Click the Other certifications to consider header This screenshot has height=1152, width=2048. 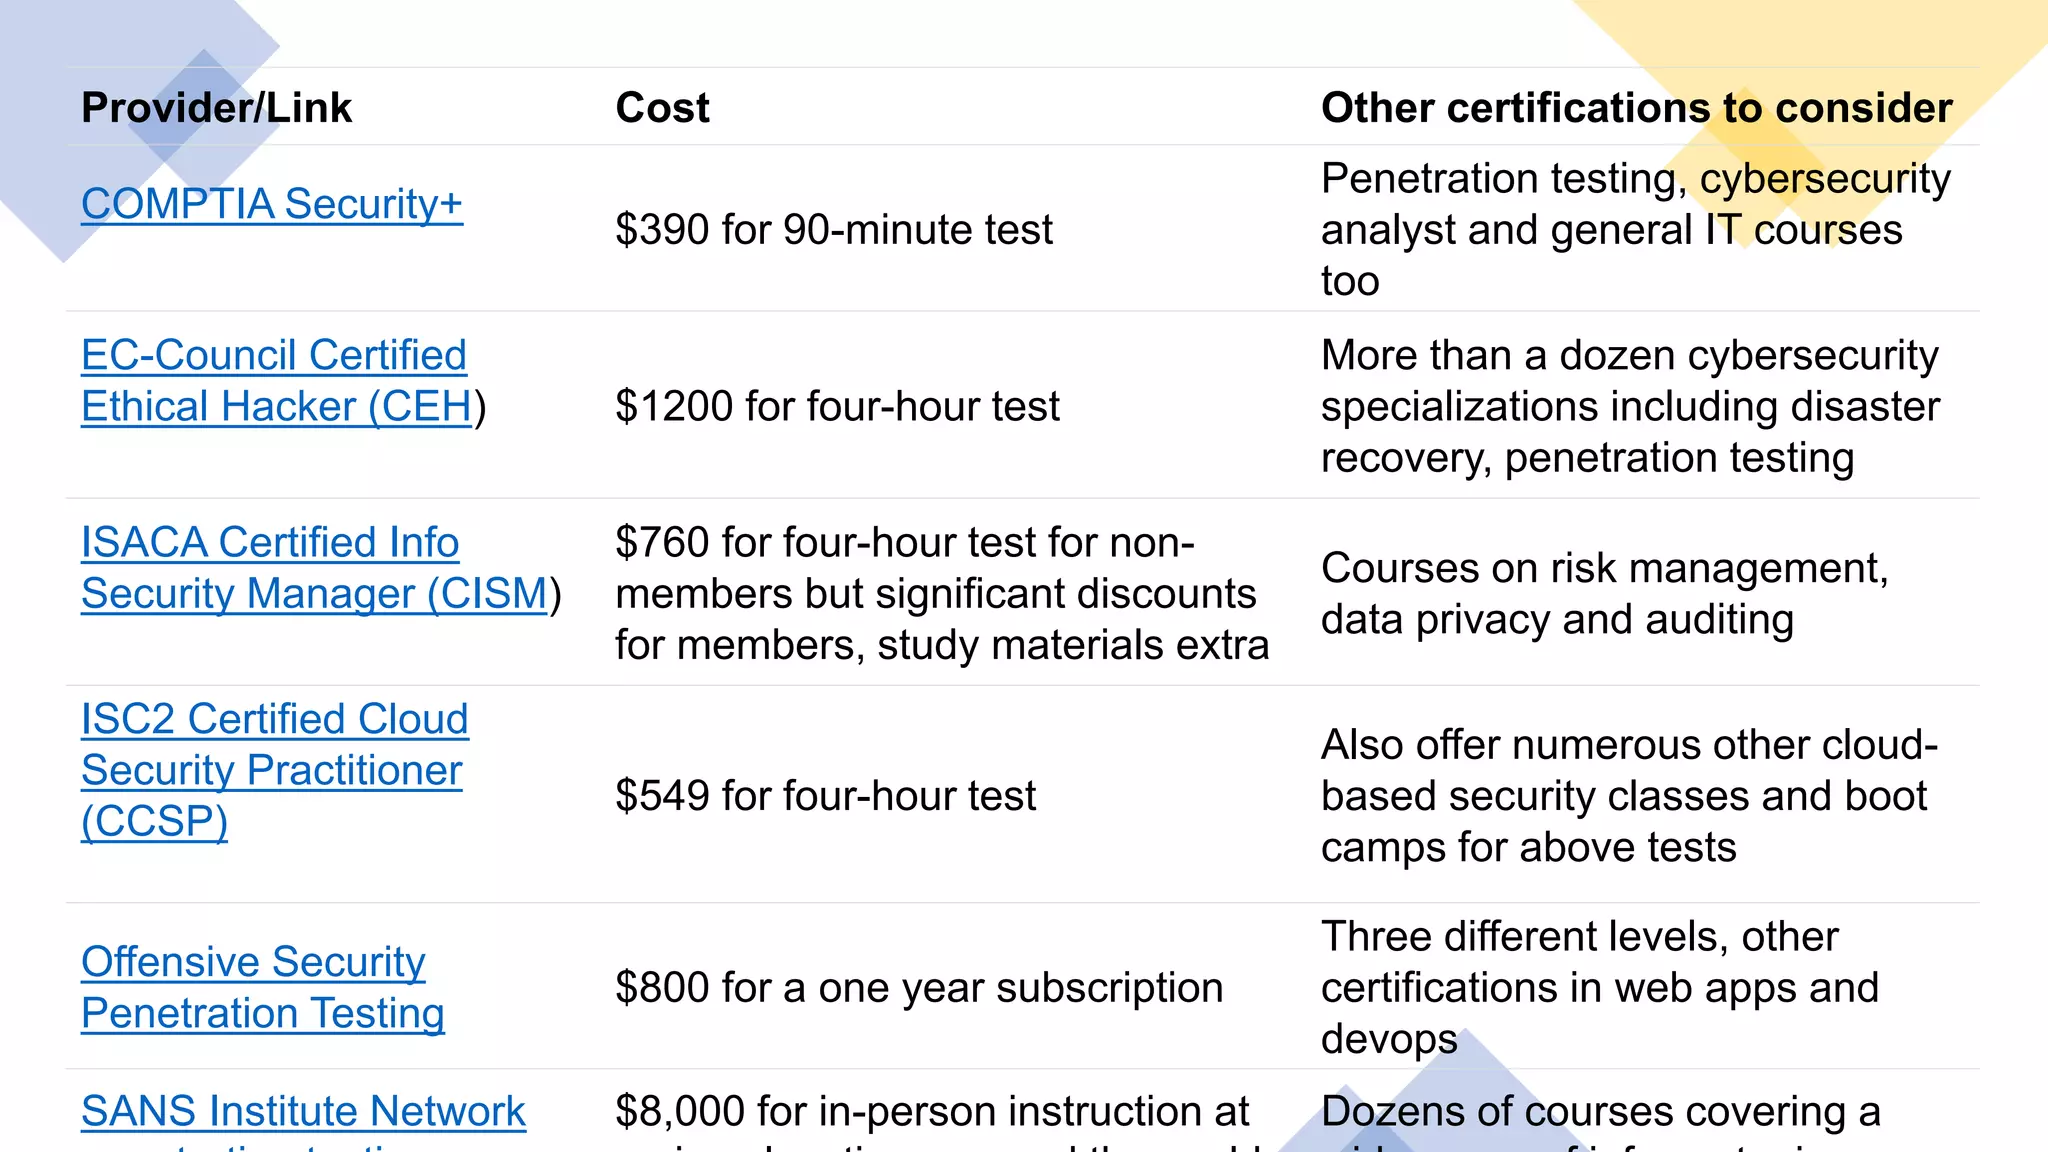1636,108
